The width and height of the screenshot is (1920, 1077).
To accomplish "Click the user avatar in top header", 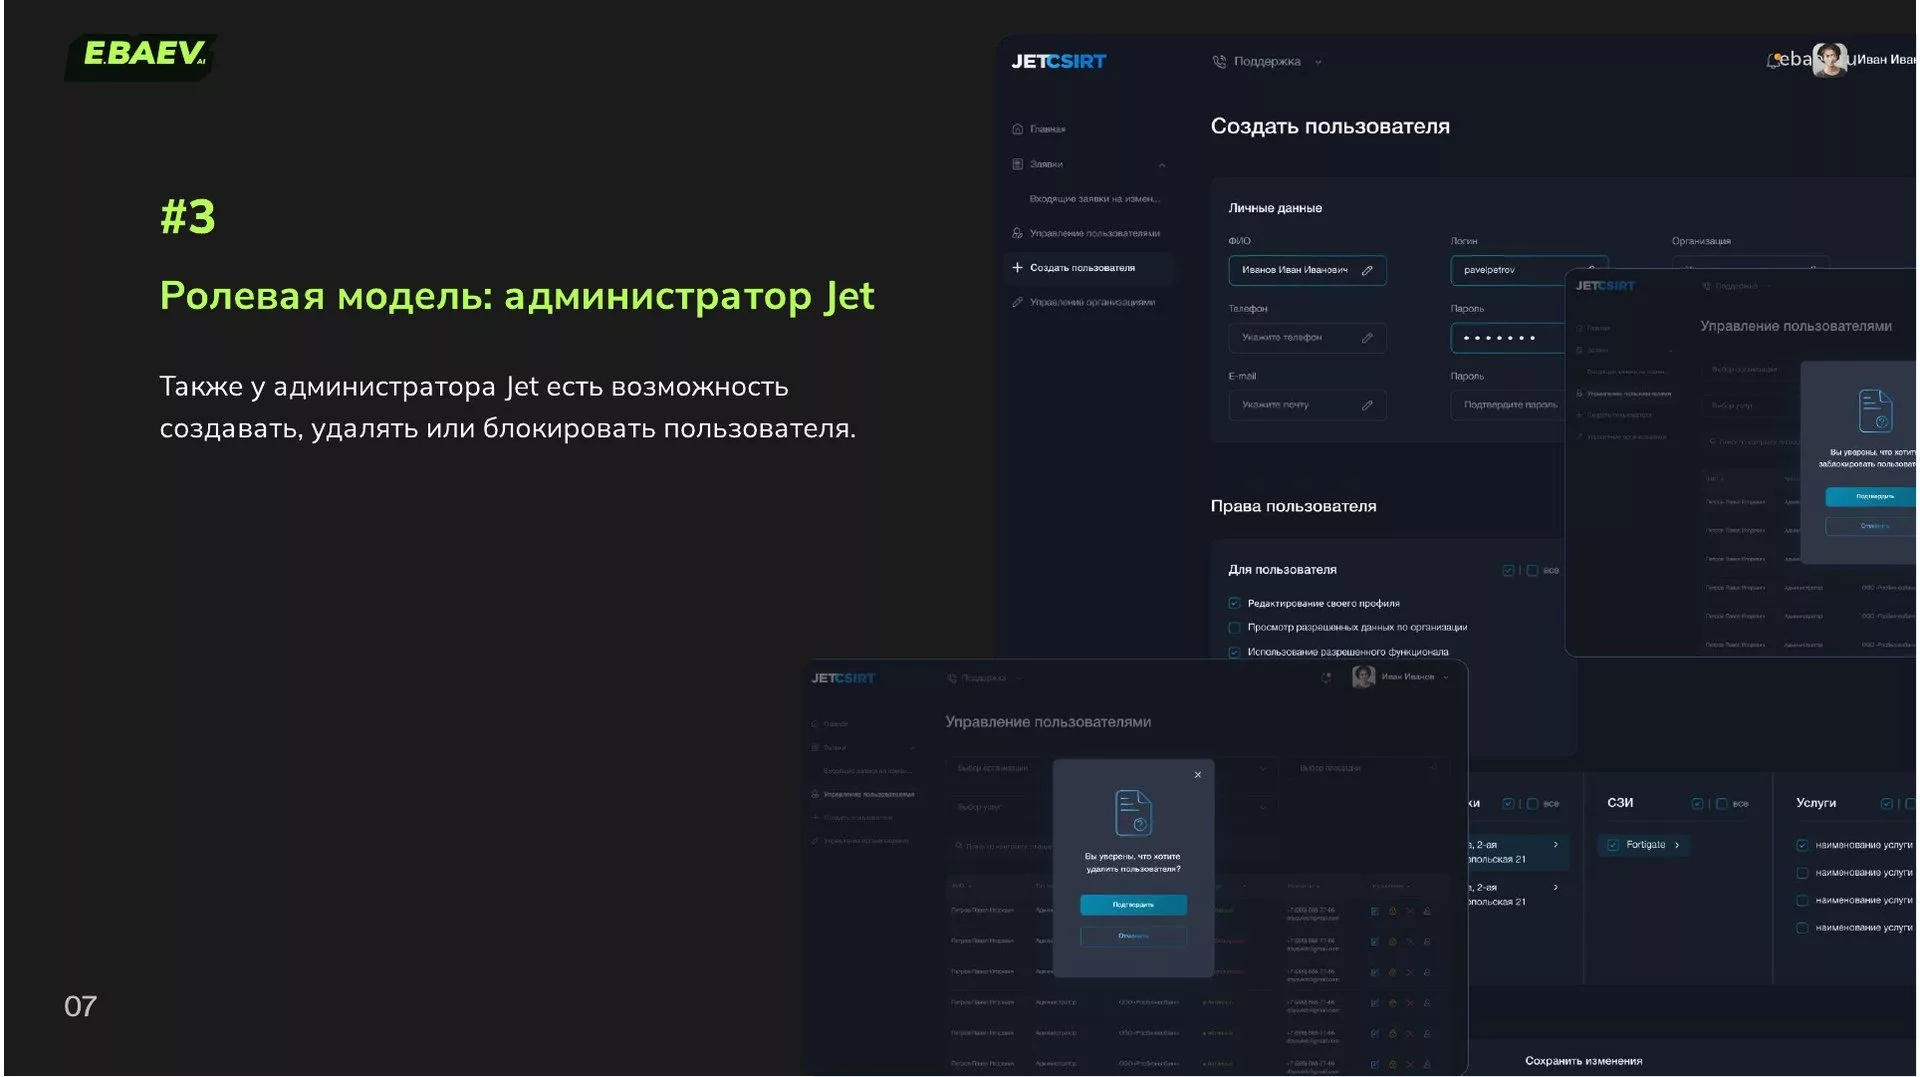I will tap(1829, 59).
